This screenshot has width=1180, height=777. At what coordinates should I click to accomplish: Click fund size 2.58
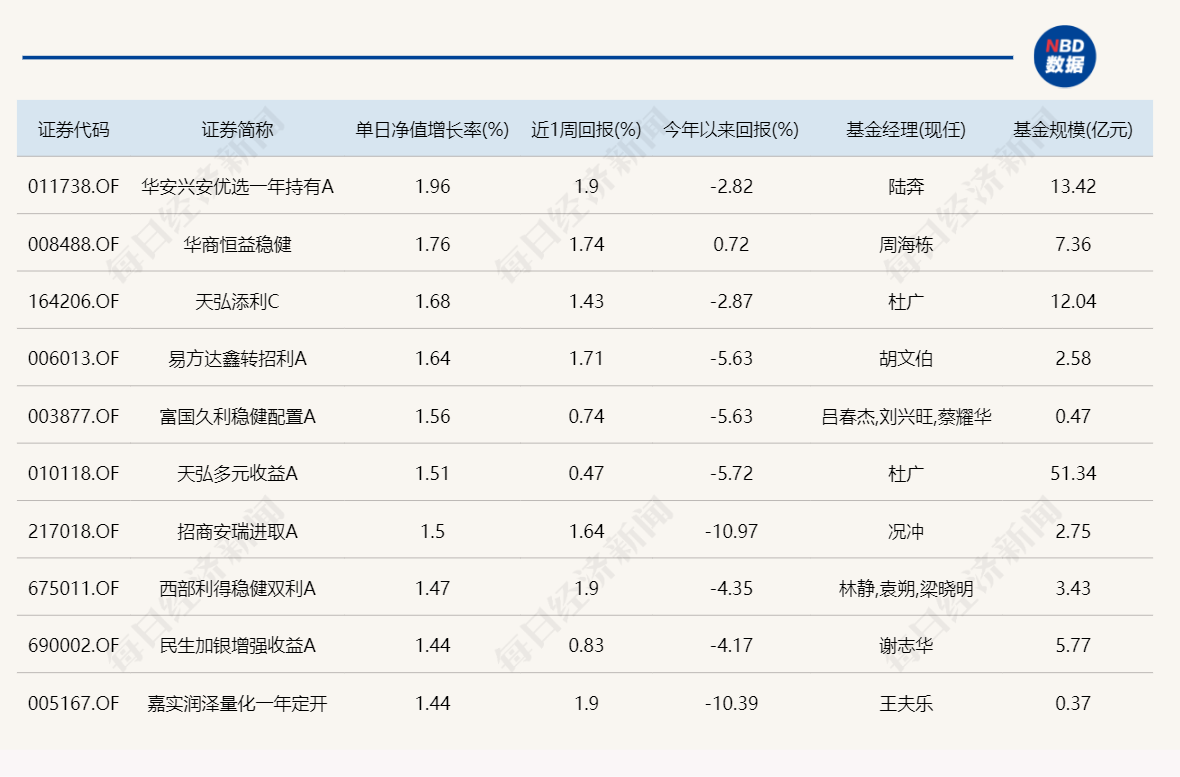tap(1073, 358)
